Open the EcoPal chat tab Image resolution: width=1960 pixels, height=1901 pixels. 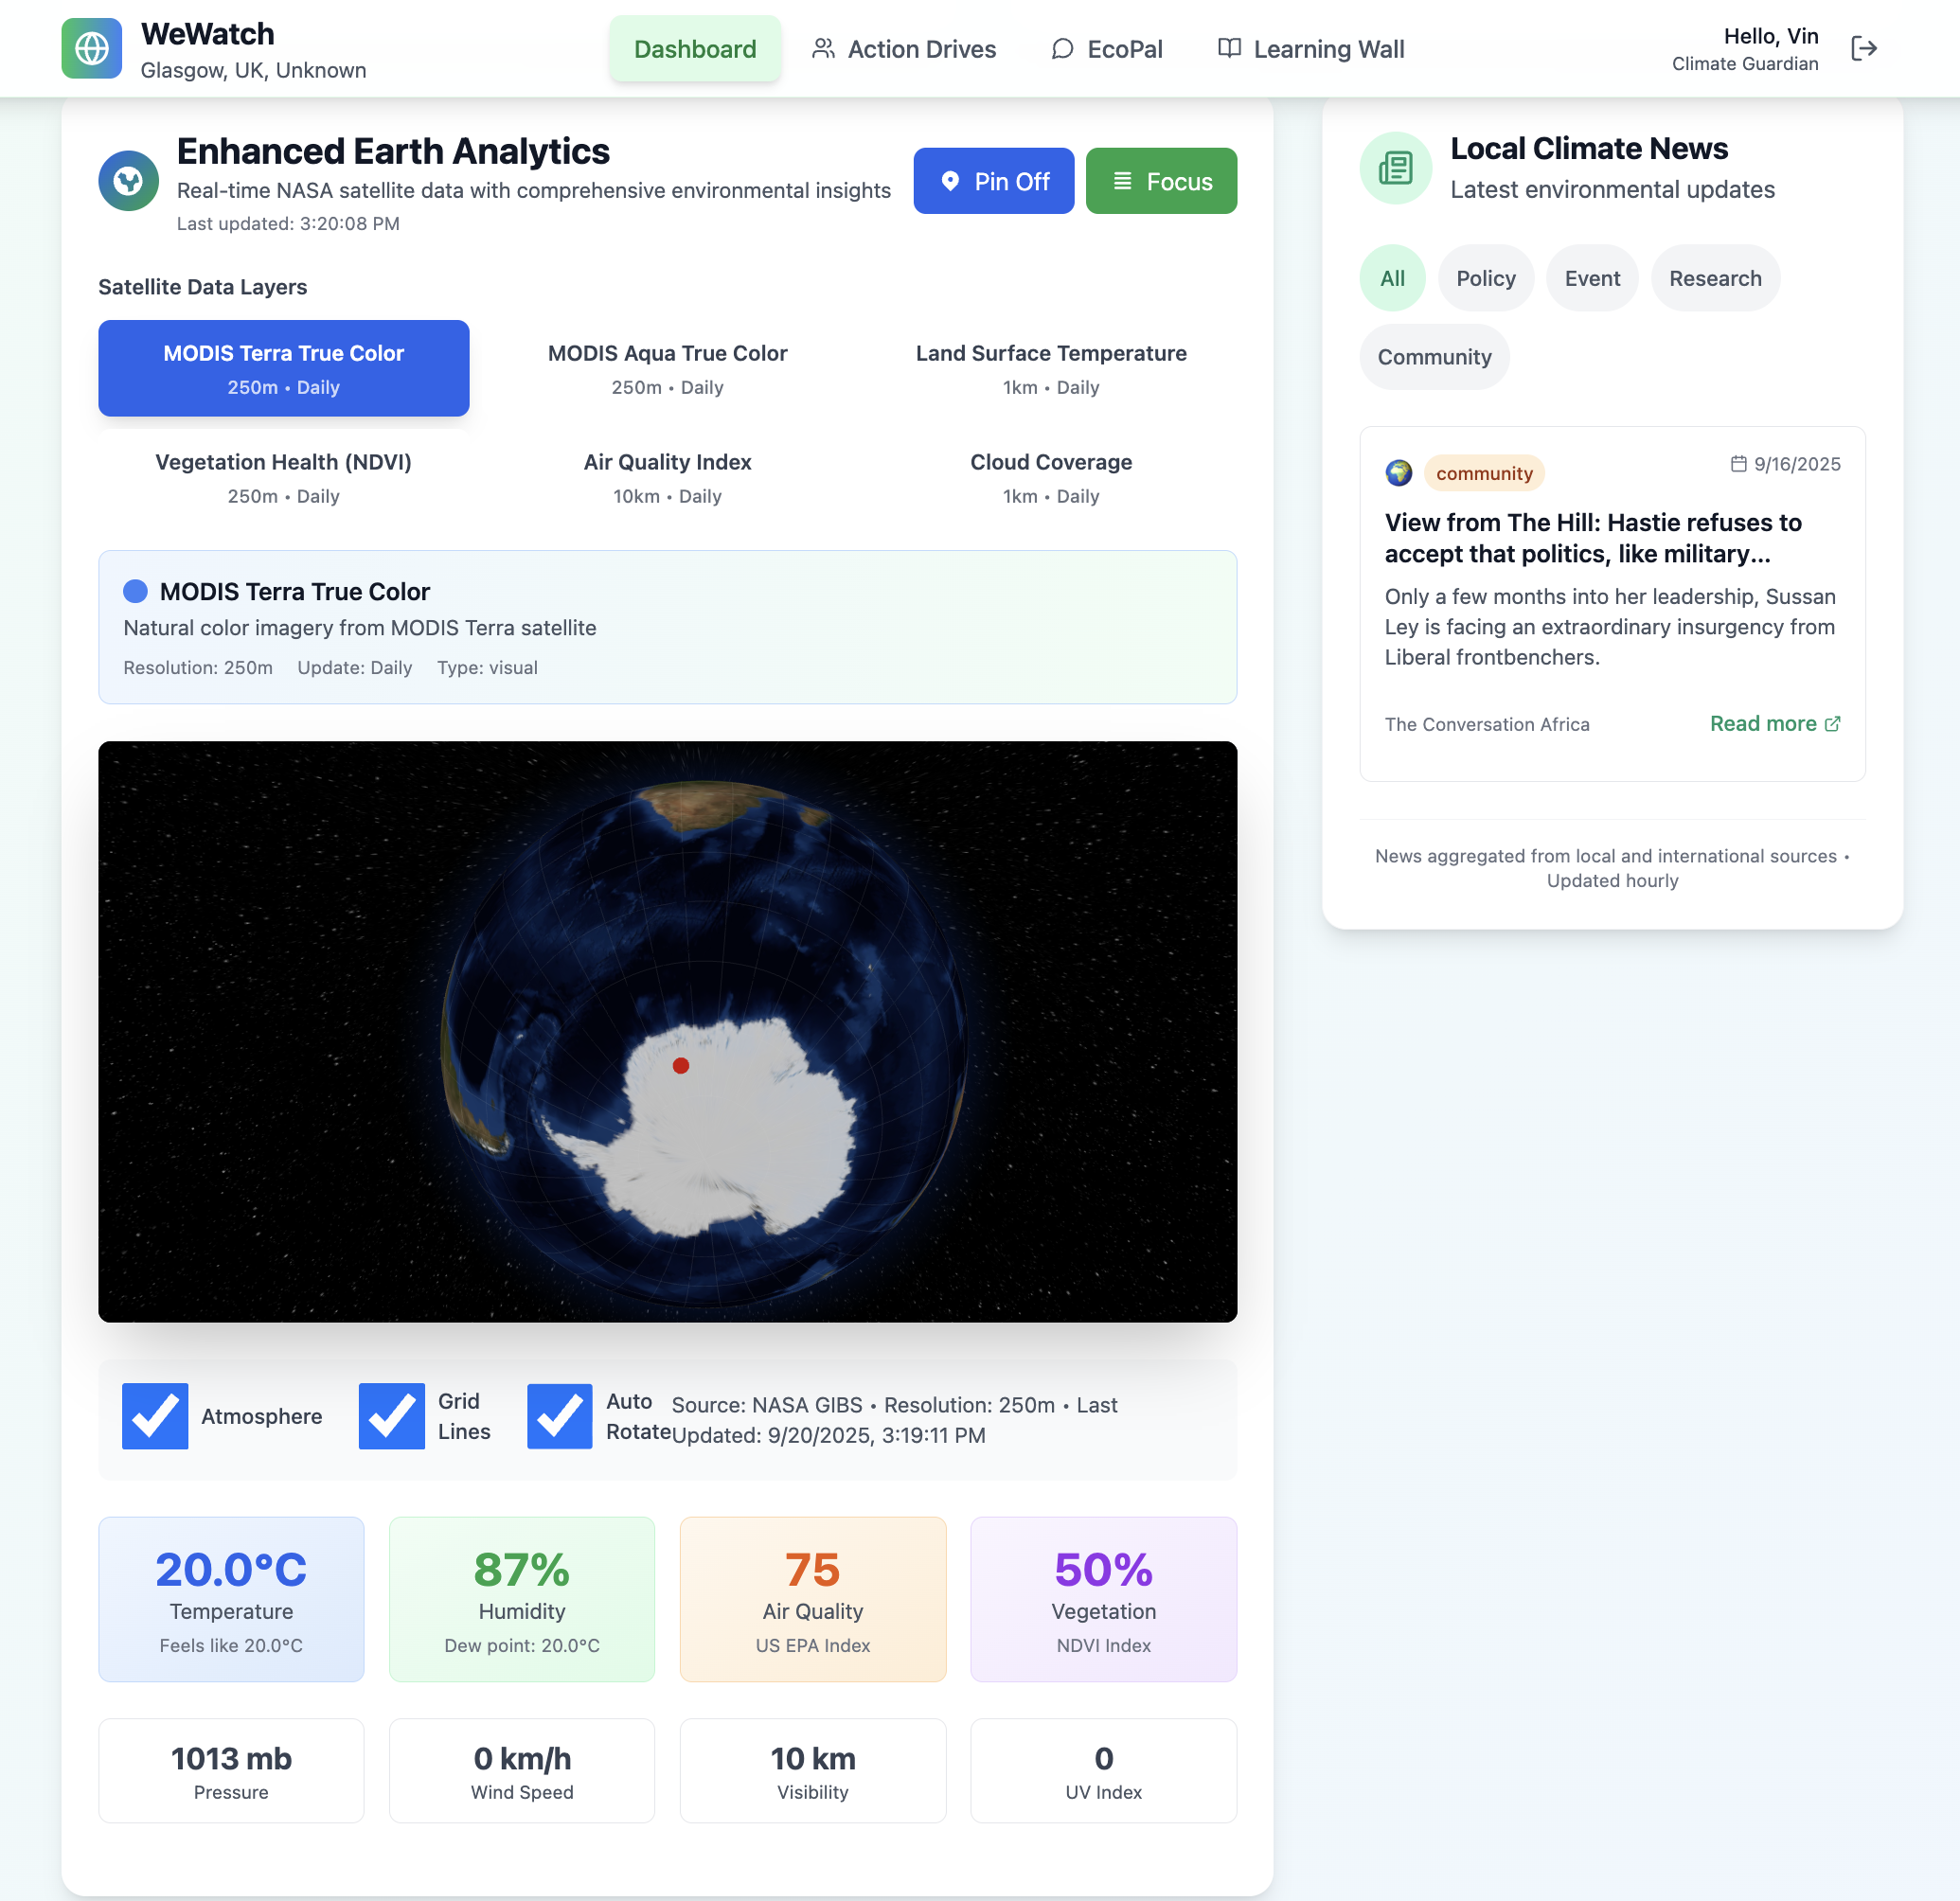tap(1106, 49)
